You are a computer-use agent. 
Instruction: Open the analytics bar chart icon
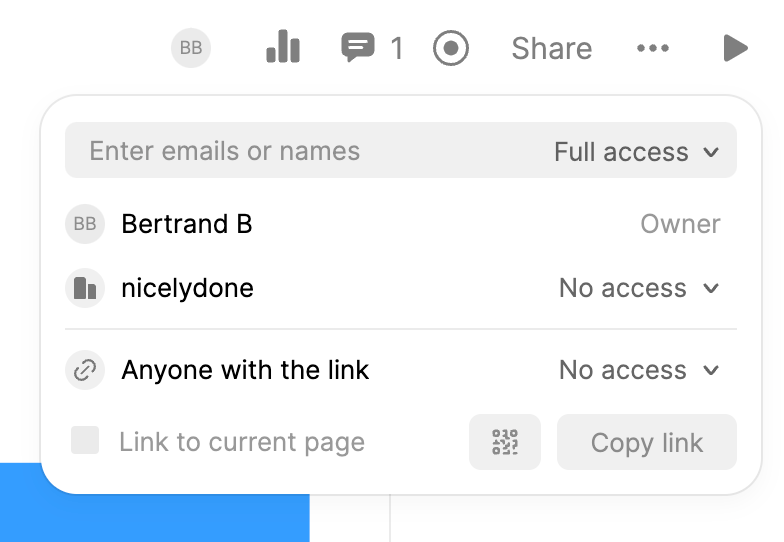click(x=283, y=47)
